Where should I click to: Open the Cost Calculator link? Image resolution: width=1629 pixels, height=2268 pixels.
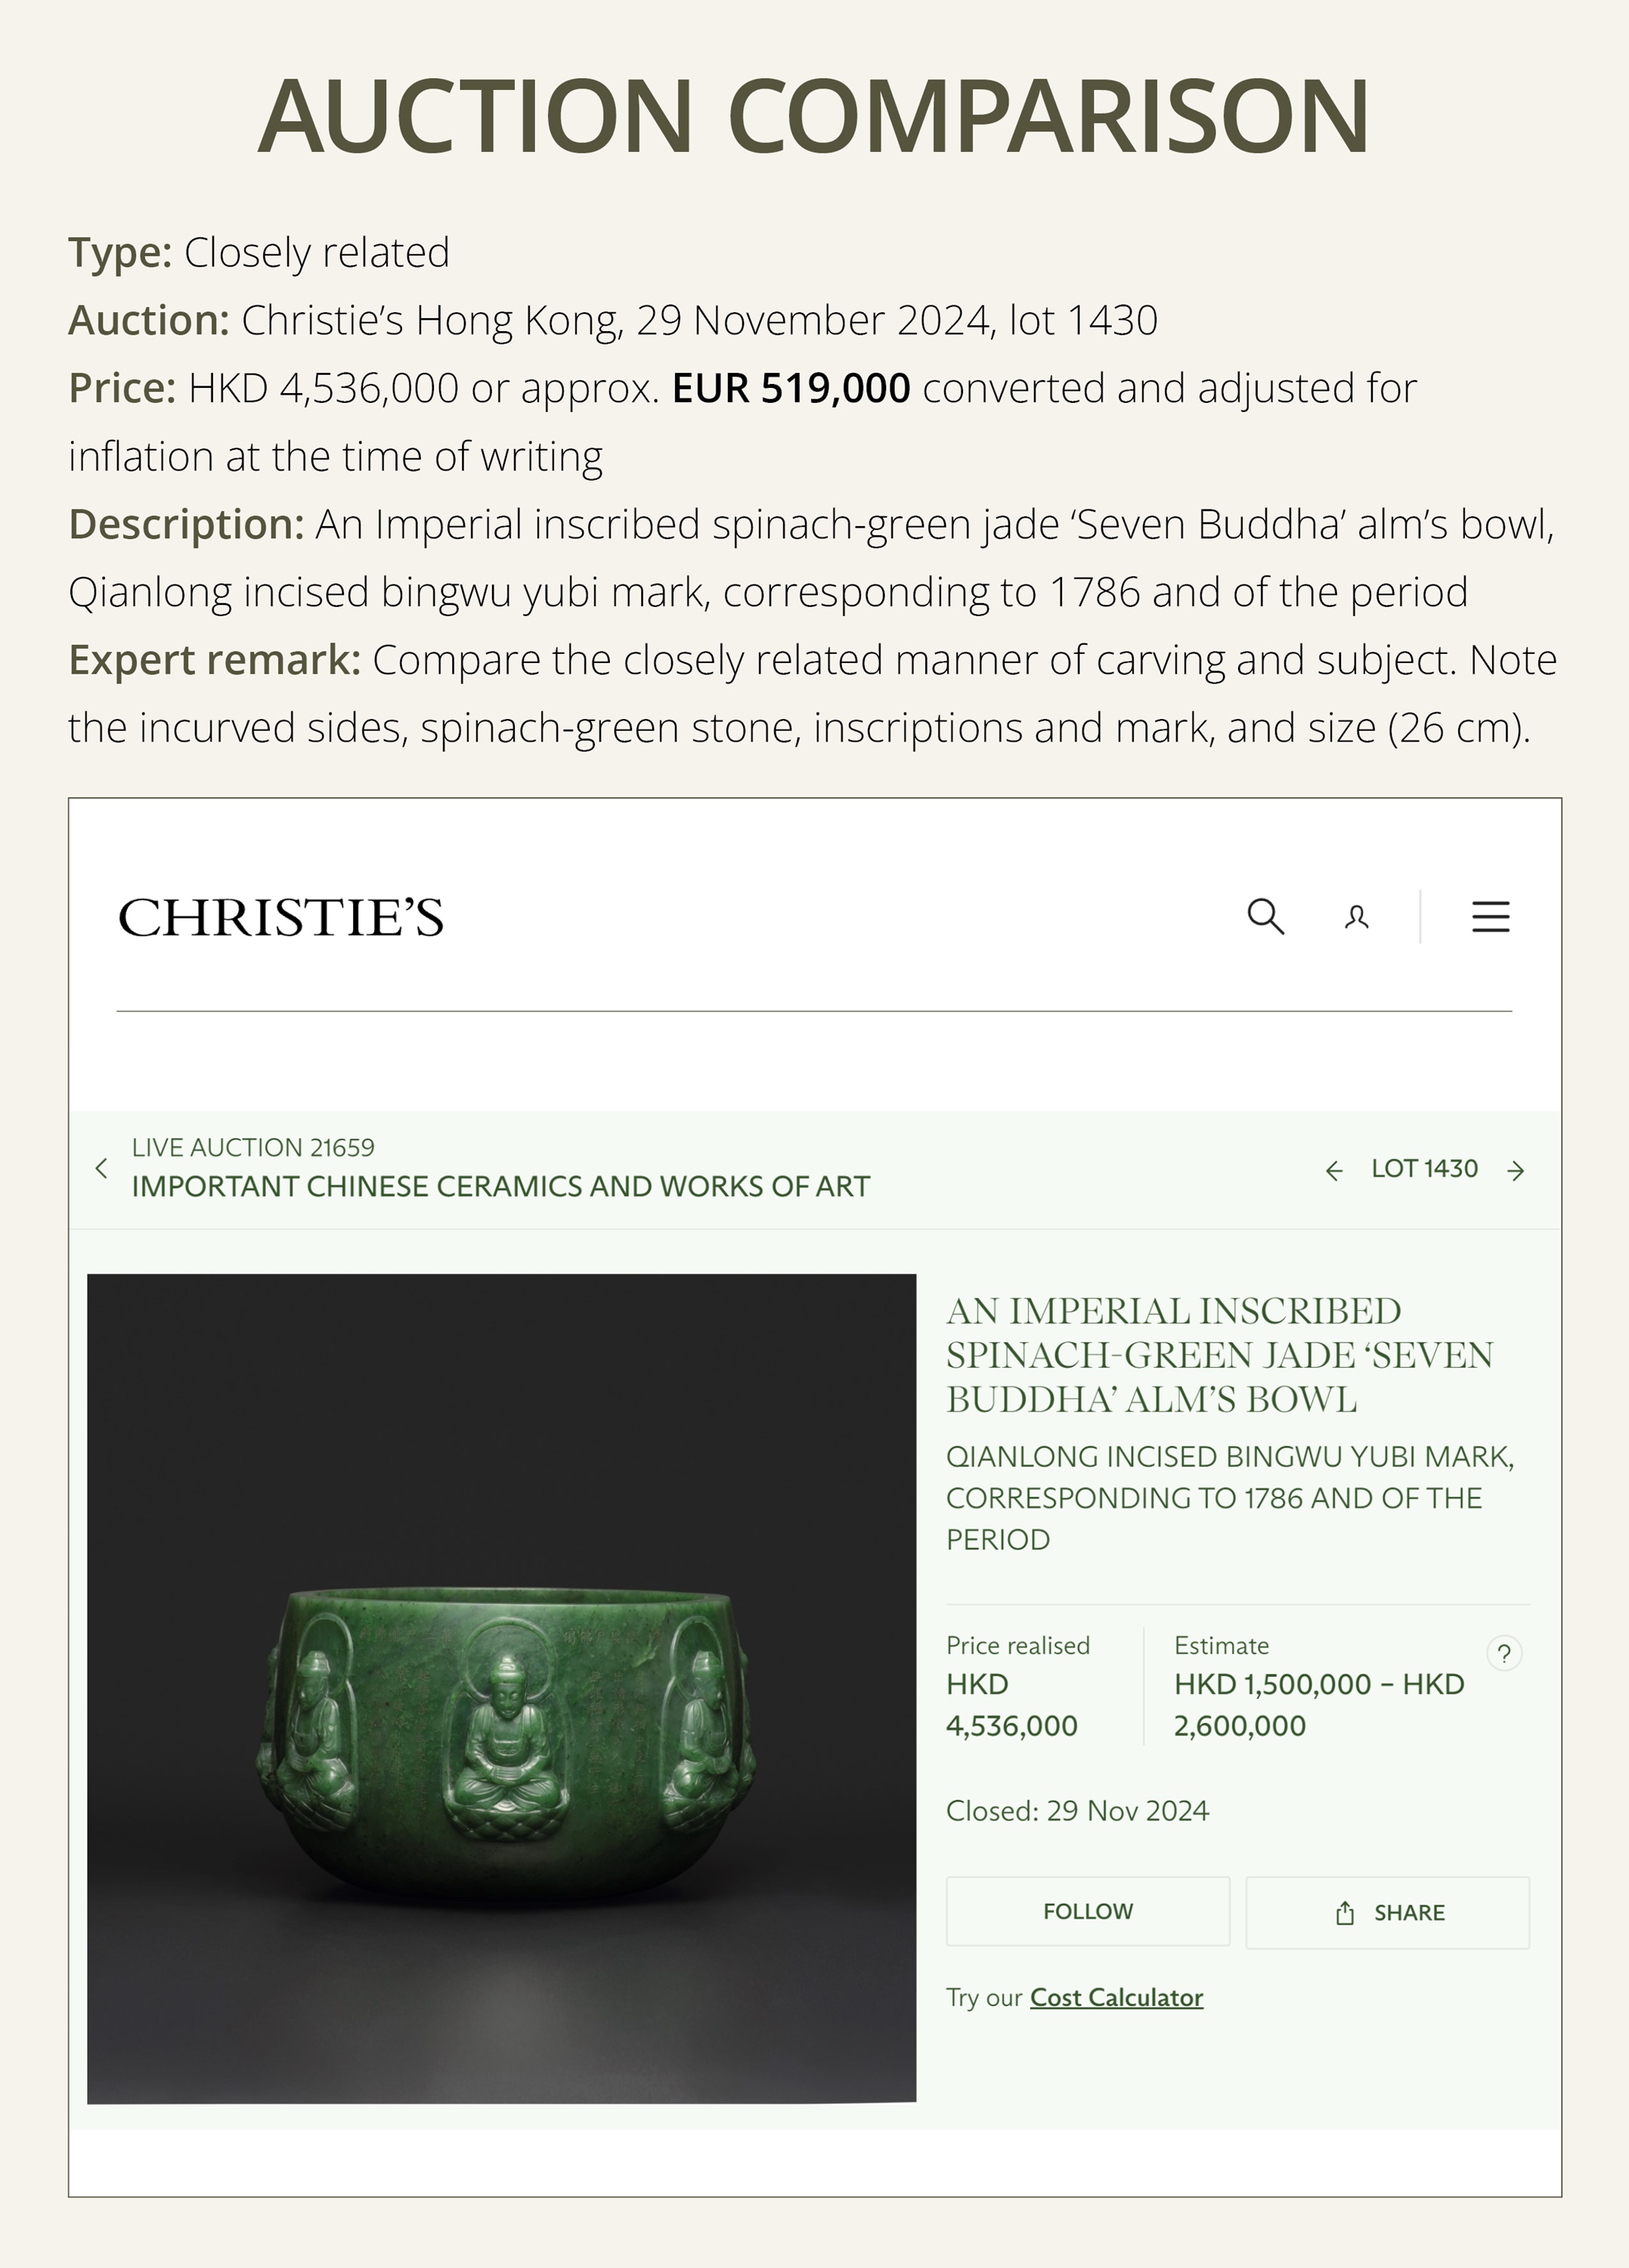1116,1997
